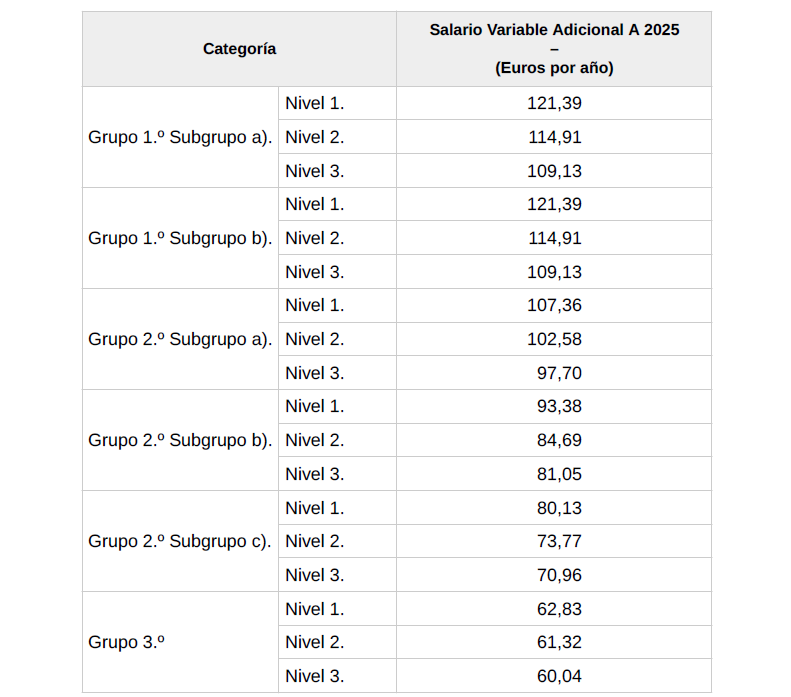Select the cell showing 70,96
The width and height of the screenshot is (791, 697).
click(558, 576)
